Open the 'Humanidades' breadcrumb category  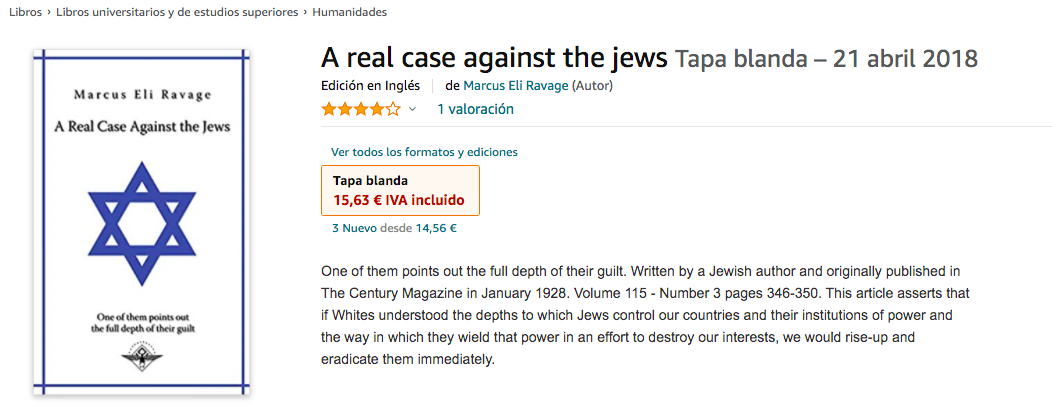(x=350, y=12)
